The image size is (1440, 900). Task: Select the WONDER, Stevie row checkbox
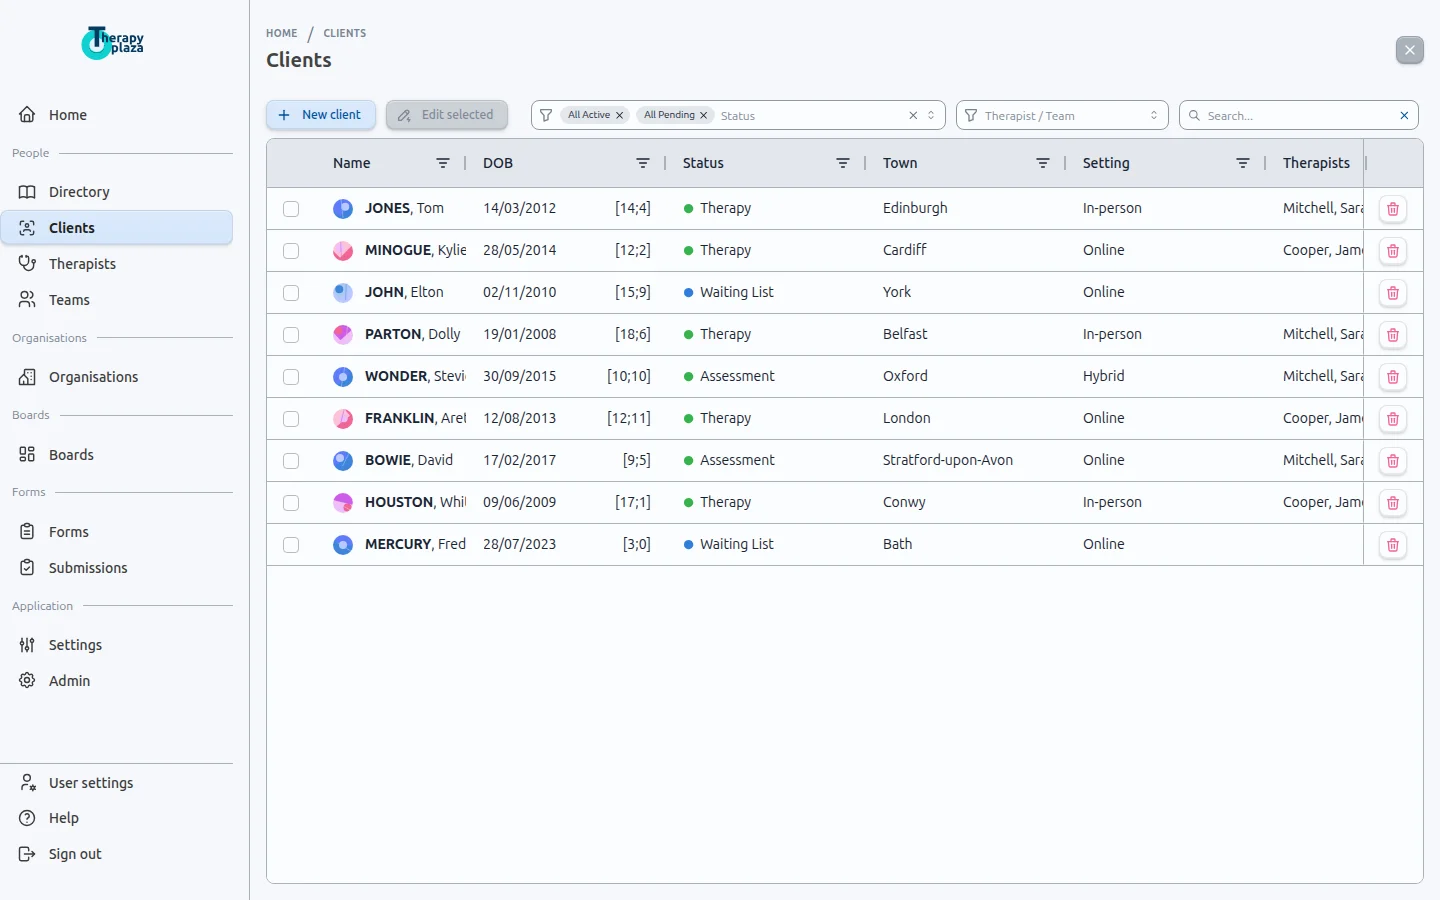tap(291, 377)
